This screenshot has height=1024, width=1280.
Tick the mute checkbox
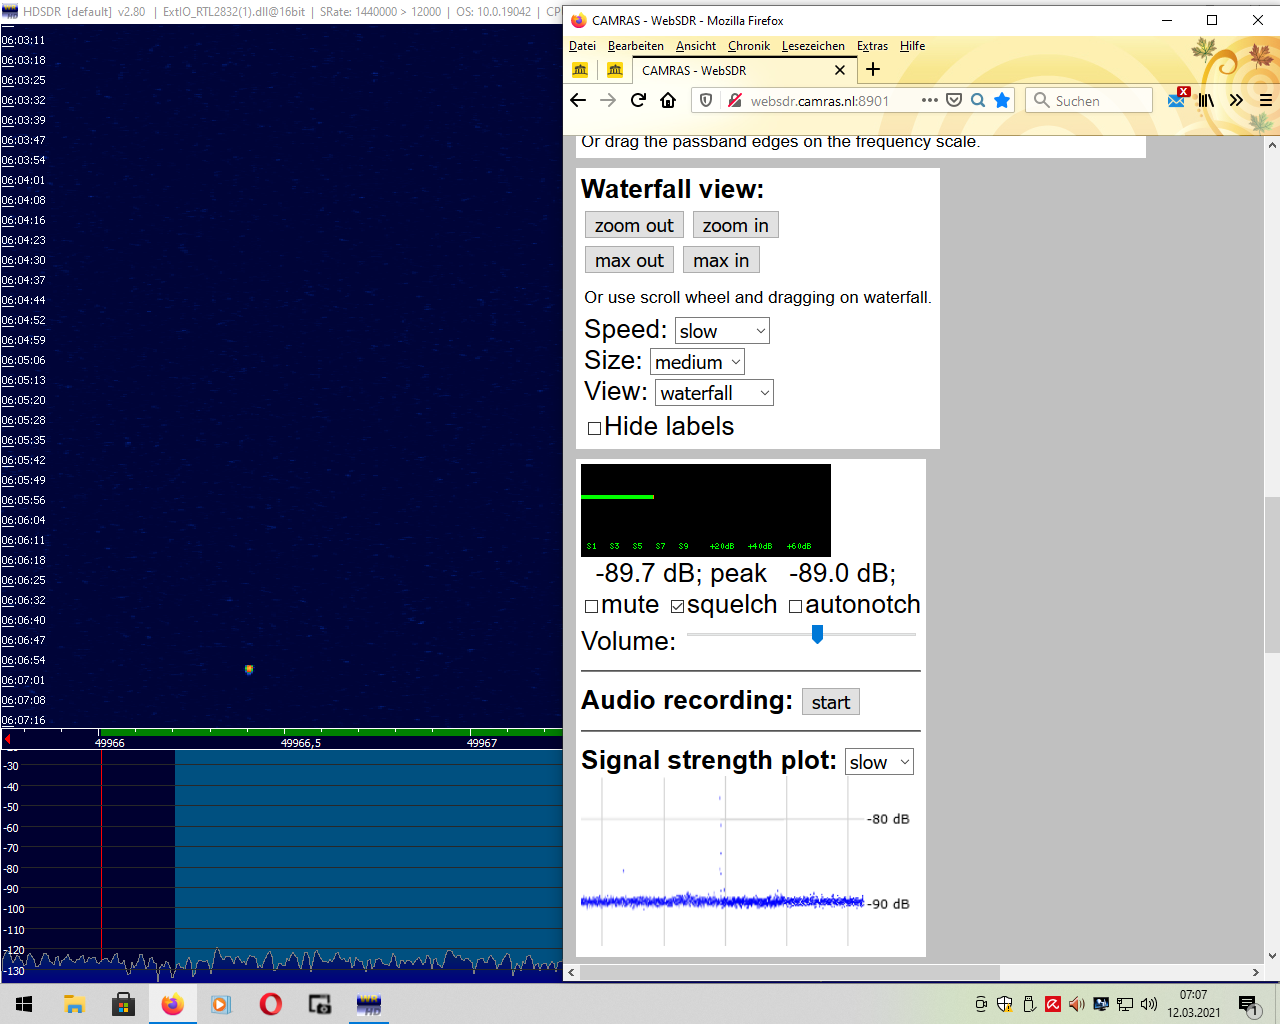click(591, 606)
